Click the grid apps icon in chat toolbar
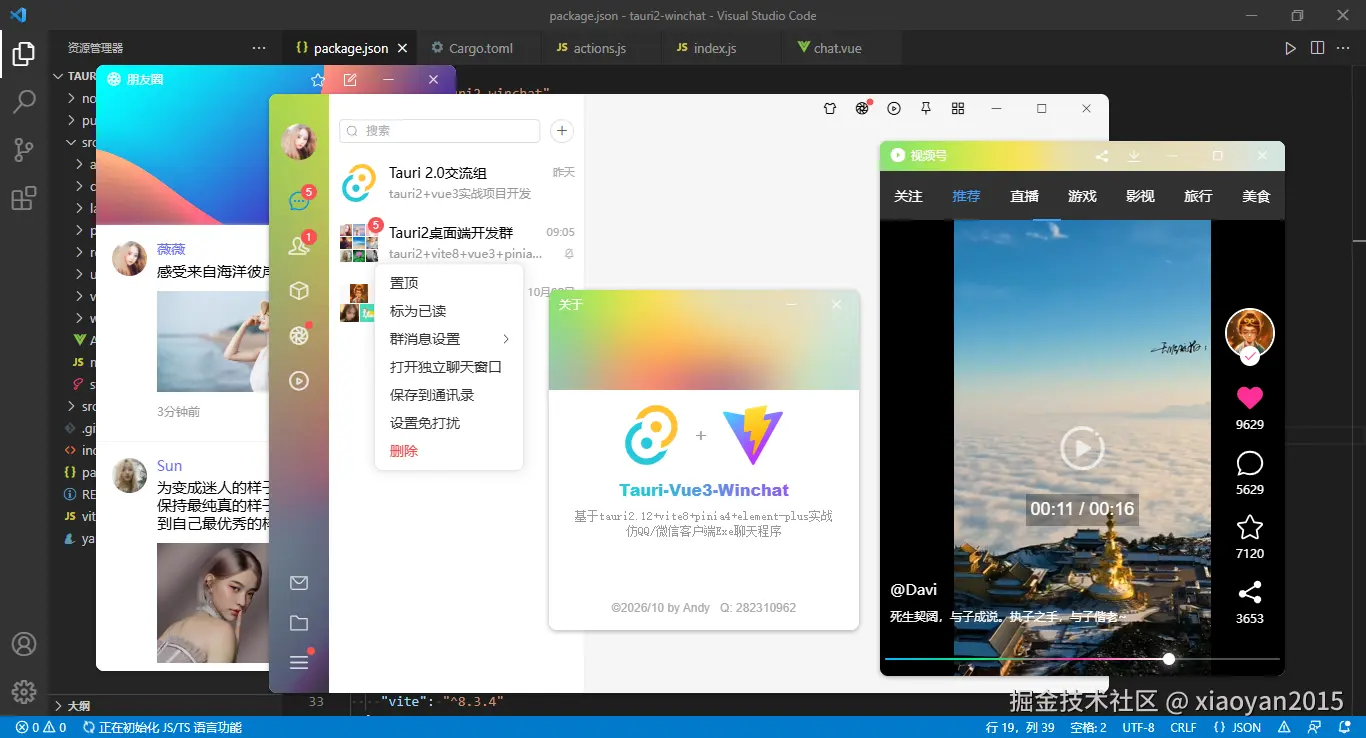1366x738 pixels. pos(958,108)
